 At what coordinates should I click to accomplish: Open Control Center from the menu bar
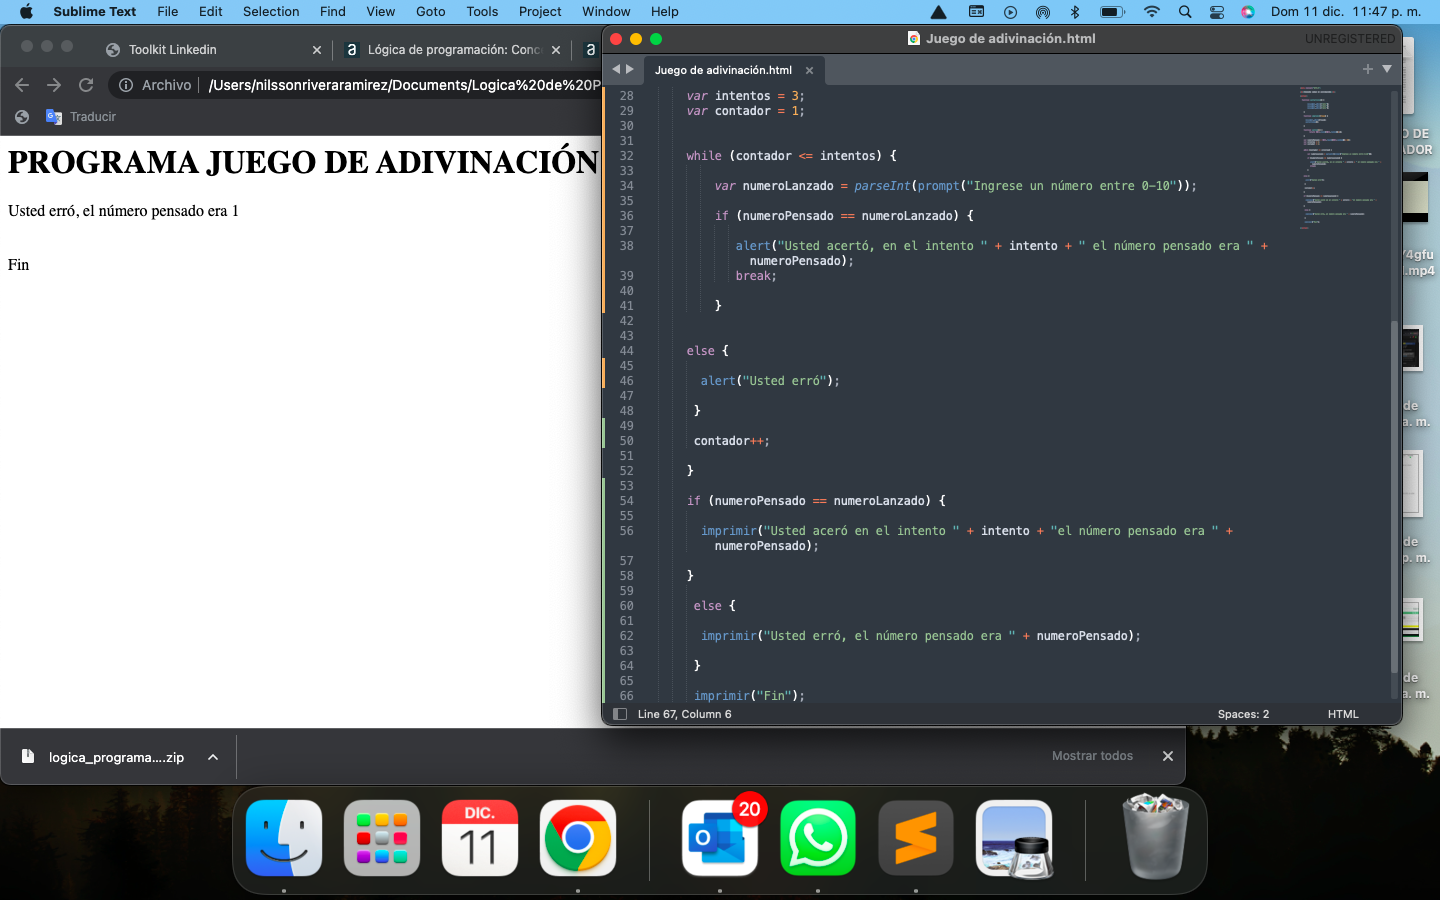pyautogui.click(x=1216, y=11)
